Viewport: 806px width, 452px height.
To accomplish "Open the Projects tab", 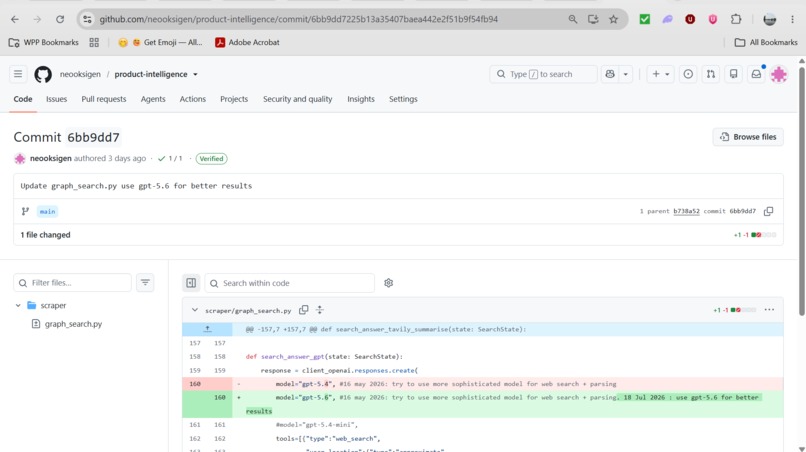I will pos(234,99).
